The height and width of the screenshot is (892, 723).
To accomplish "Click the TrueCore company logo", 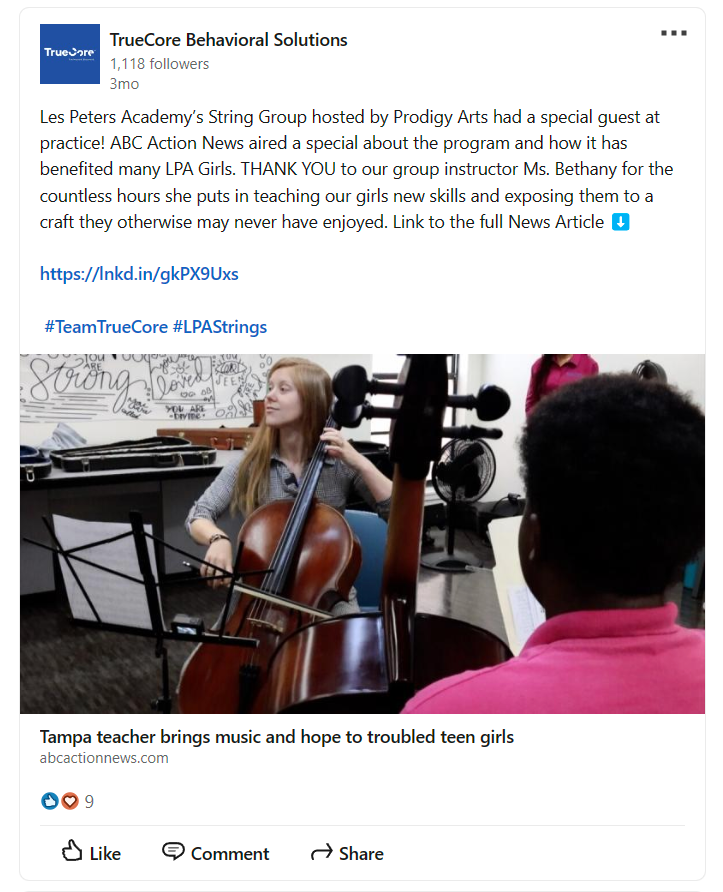I will pyautogui.click(x=70, y=54).
